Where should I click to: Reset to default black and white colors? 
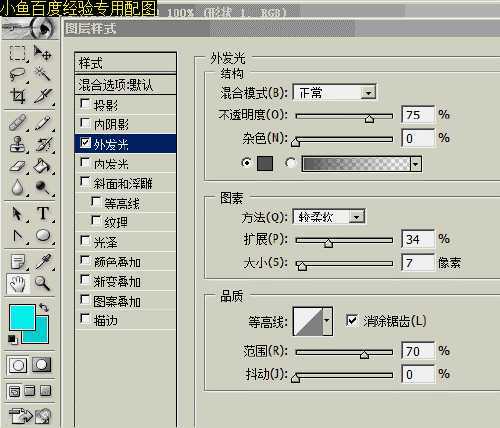(x=12, y=339)
